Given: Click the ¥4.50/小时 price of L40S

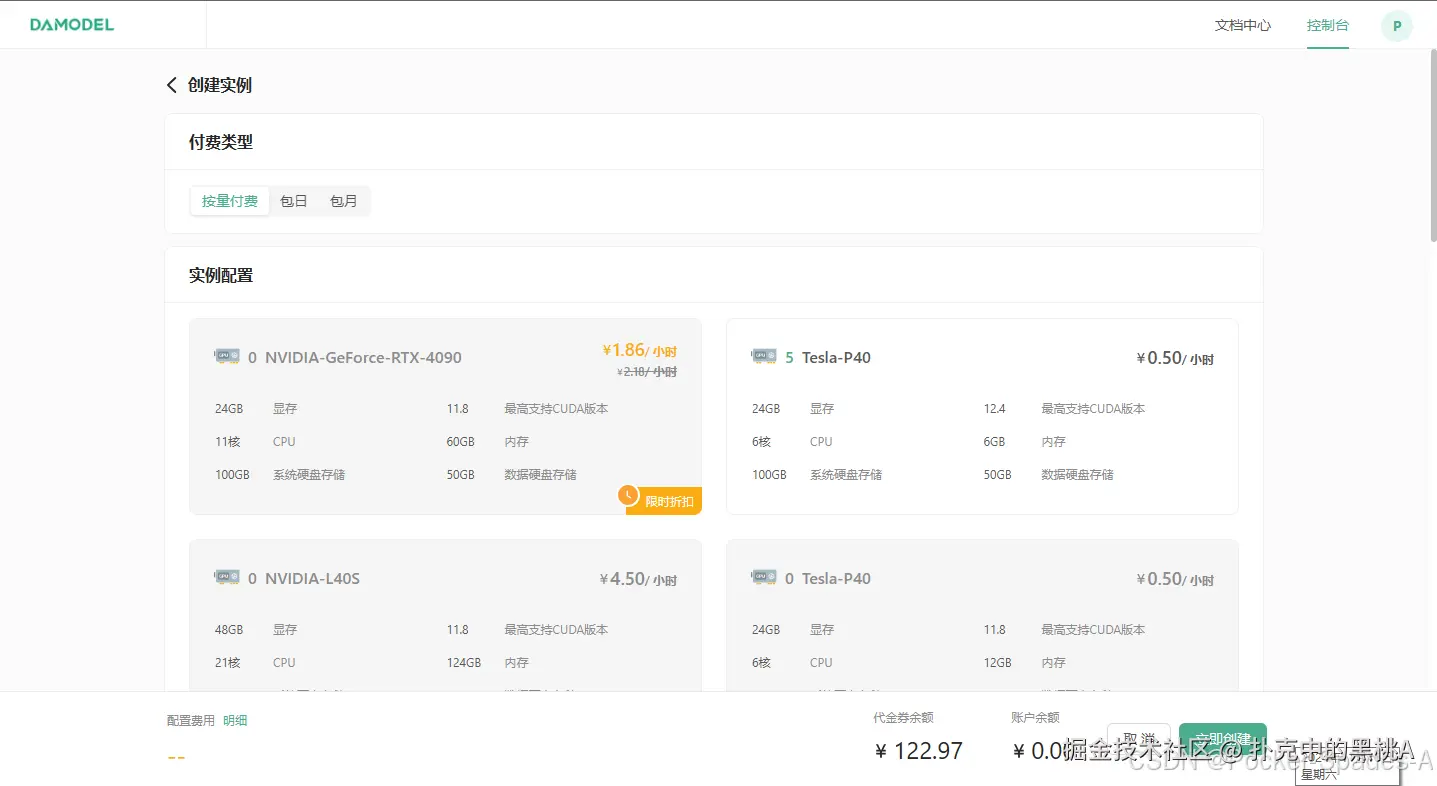Looking at the screenshot, I should 638,579.
